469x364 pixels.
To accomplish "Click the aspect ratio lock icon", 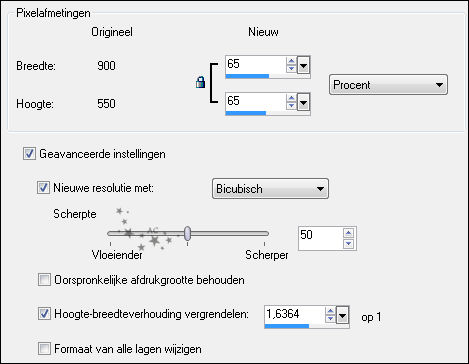I will (x=200, y=82).
